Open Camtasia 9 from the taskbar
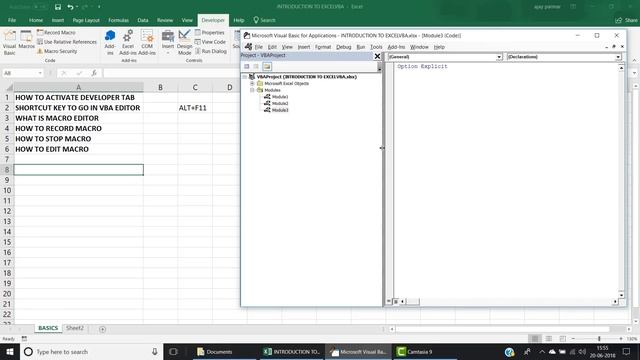Image resolution: width=640 pixels, height=360 pixels. (x=415, y=352)
